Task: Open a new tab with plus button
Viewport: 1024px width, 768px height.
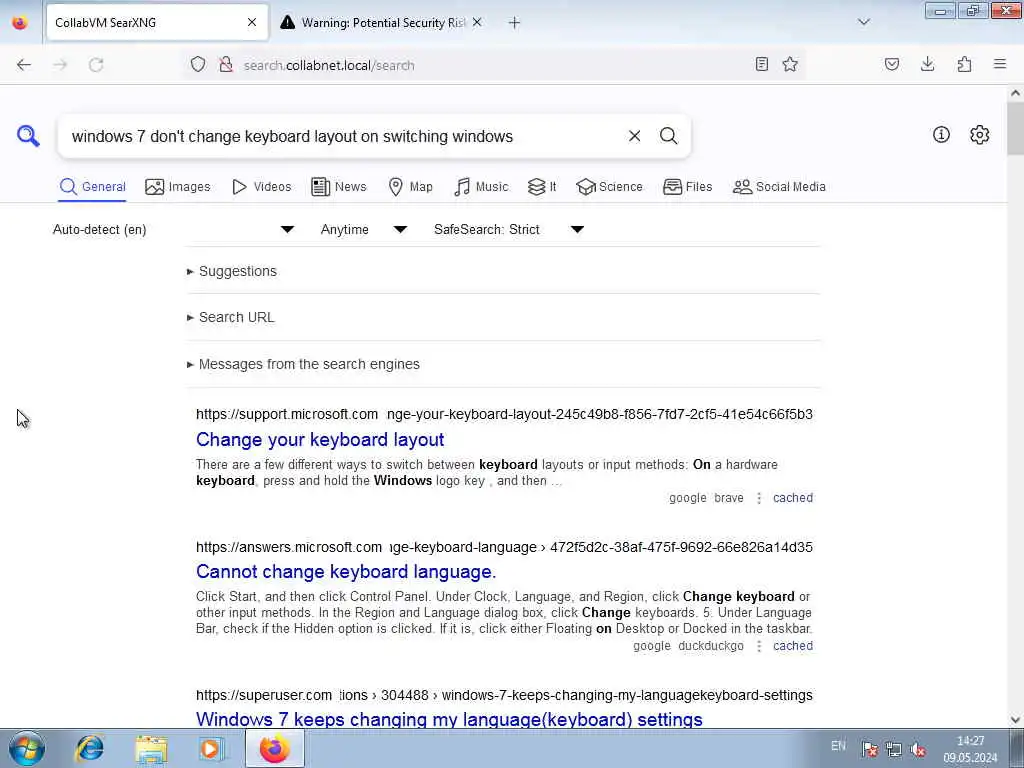Action: pyautogui.click(x=514, y=23)
